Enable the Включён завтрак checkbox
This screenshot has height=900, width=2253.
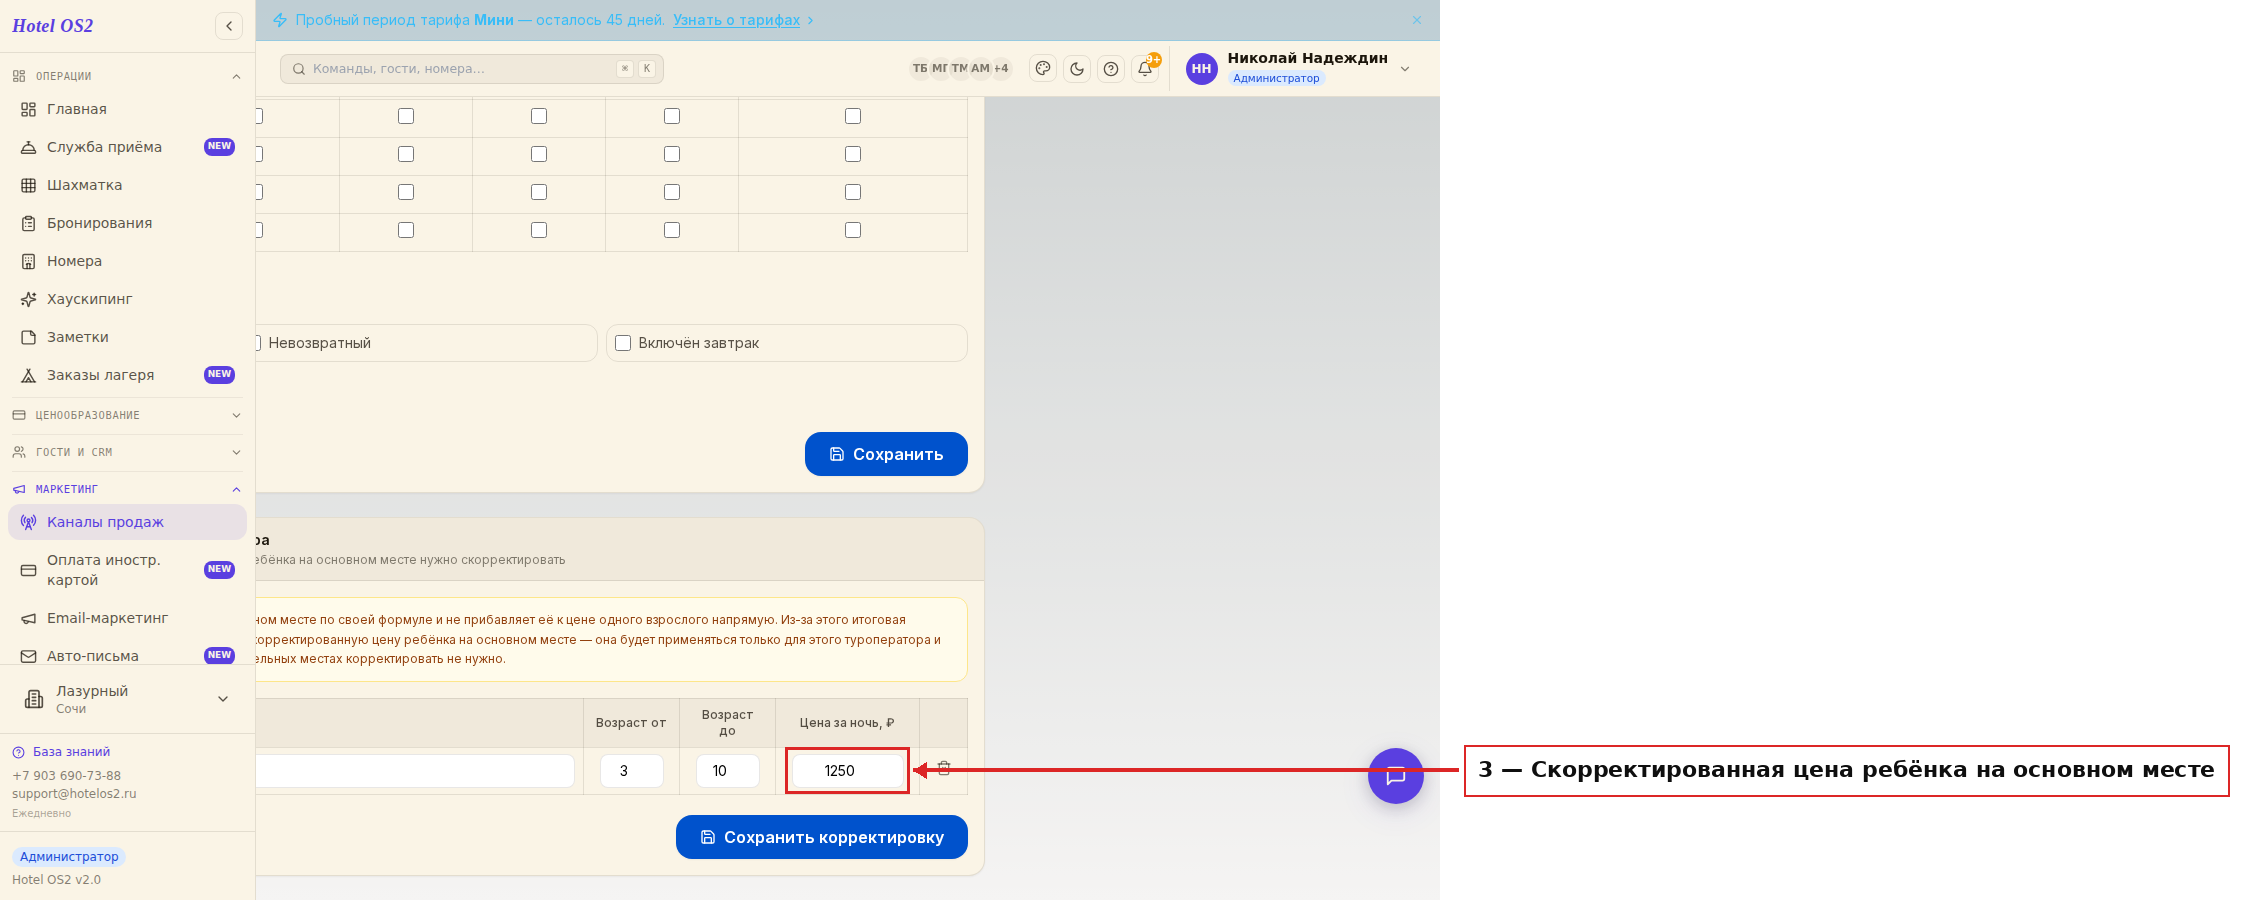click(x=623, y=343)
